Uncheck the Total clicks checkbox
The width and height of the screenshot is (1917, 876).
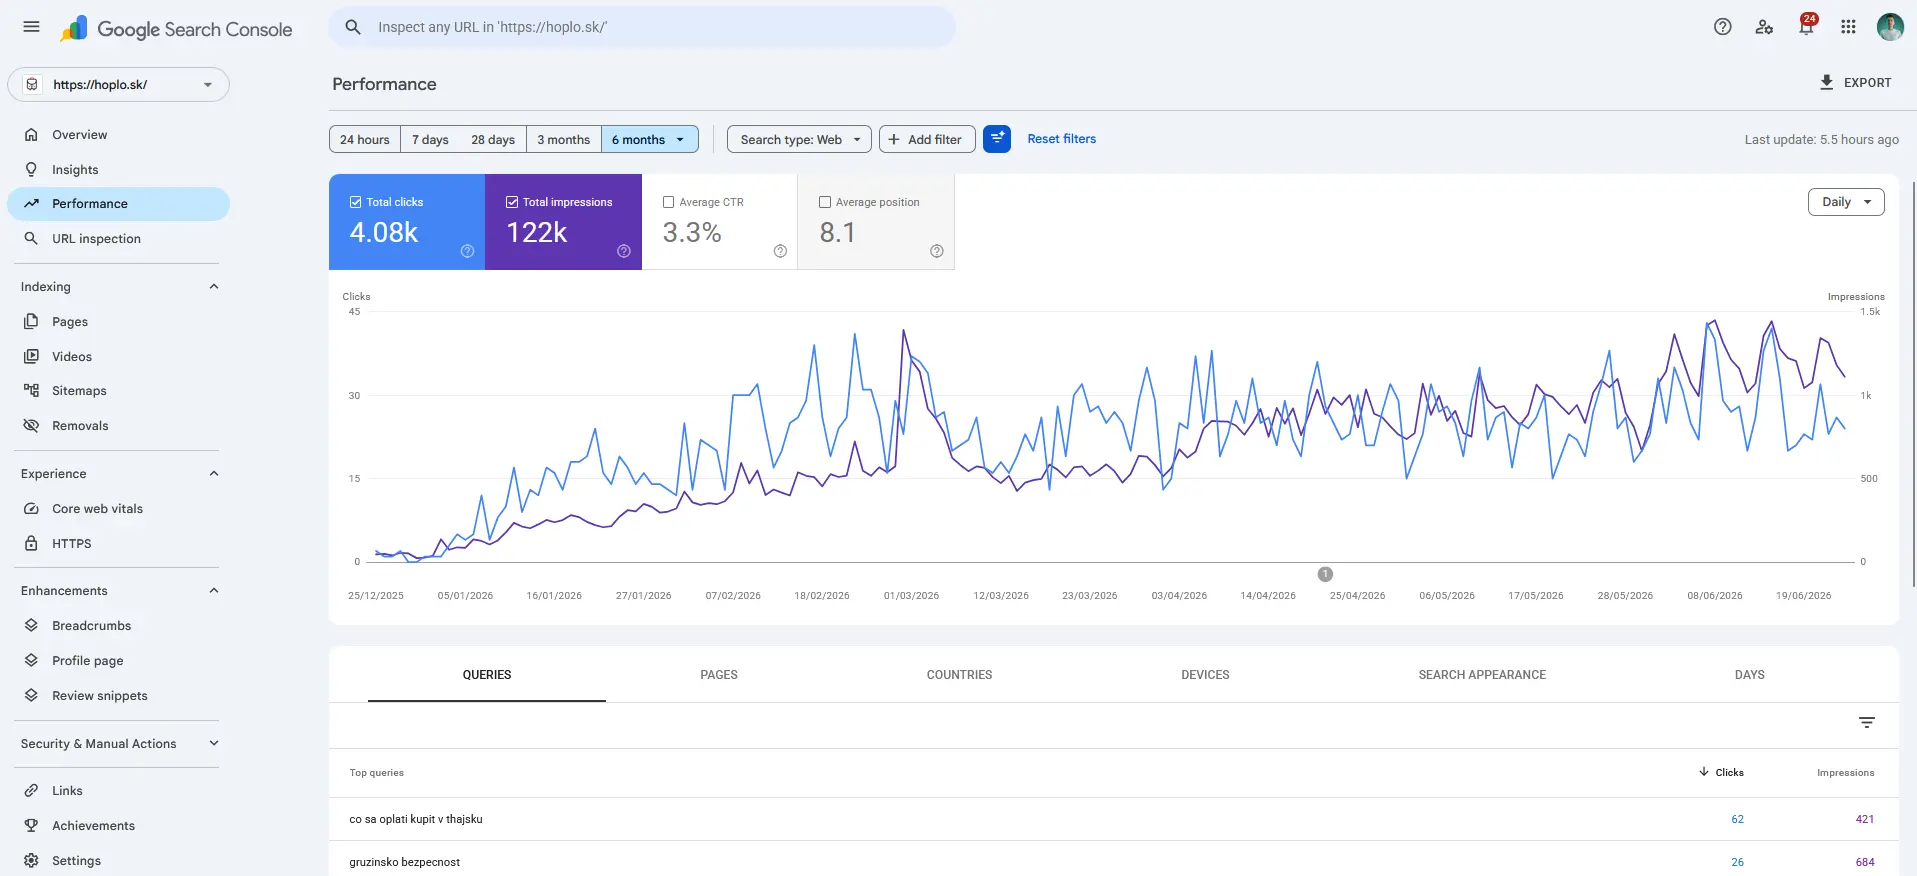tap(355, 202)
